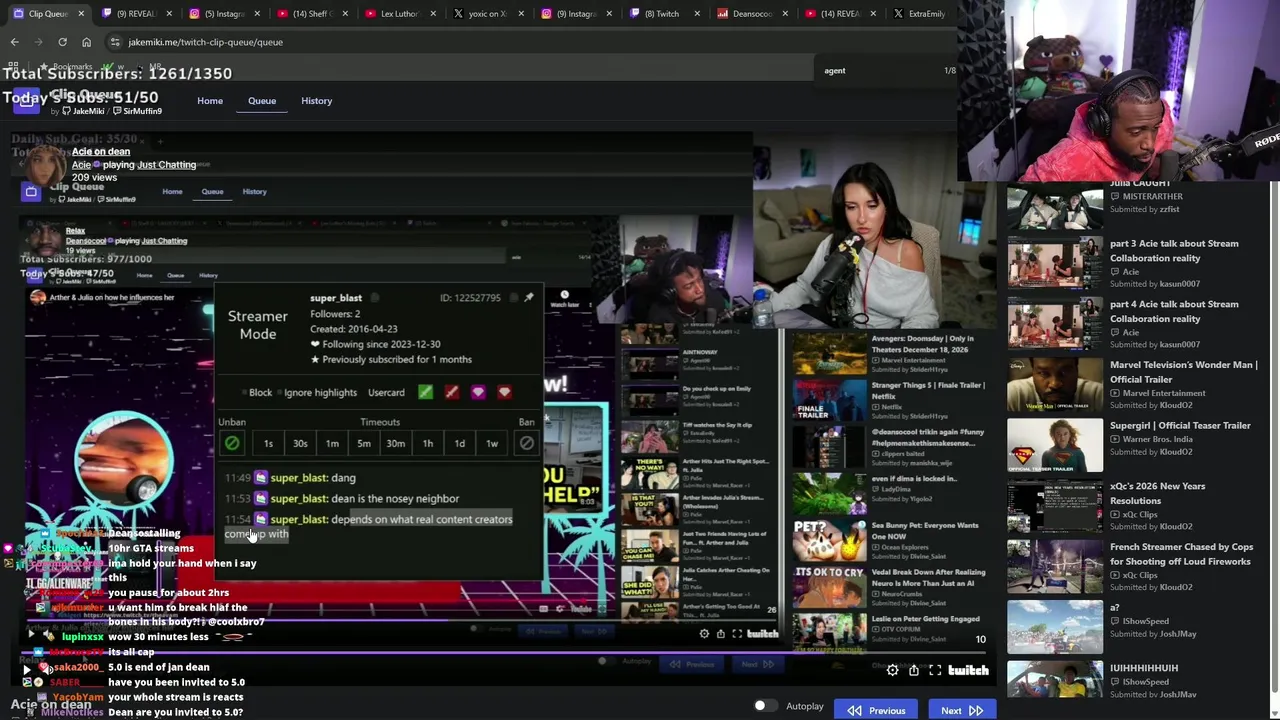Image resolution: width=1280 pixels, height=720 pixels.
Task: Click the Twitch logo in the player
Action: [968, 670]
